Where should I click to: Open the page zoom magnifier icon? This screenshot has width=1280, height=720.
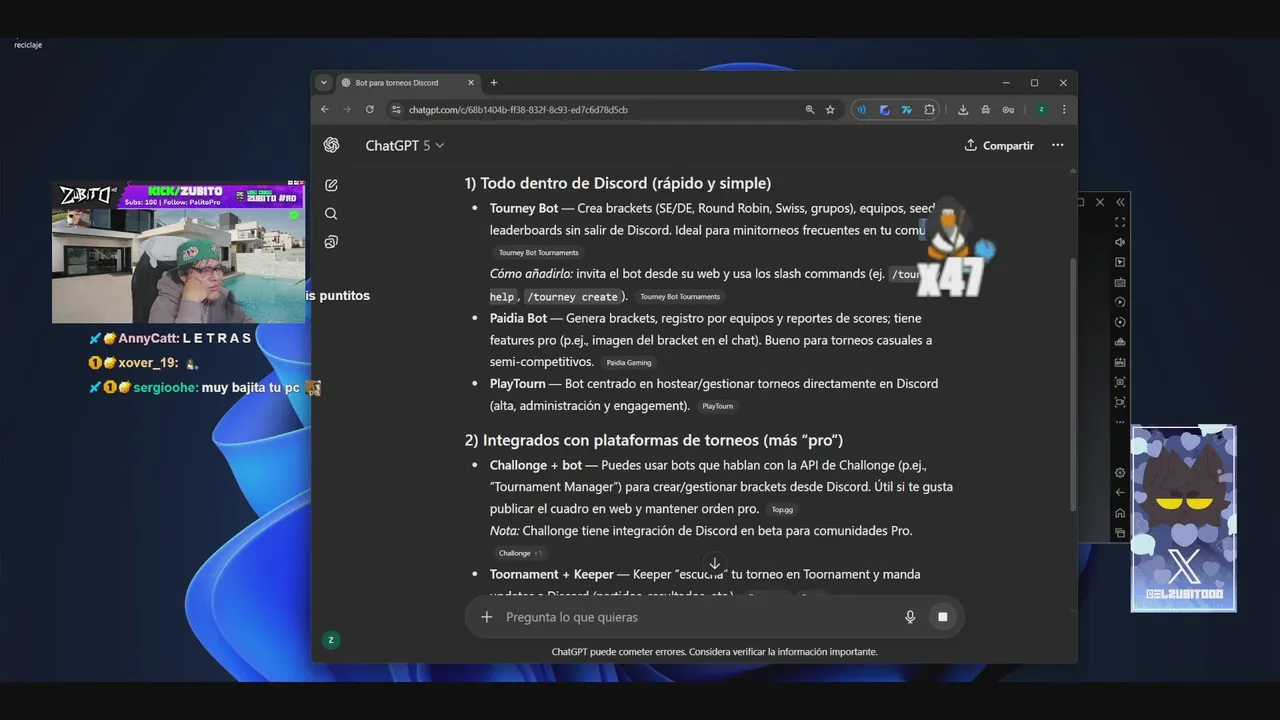[810, 110]
